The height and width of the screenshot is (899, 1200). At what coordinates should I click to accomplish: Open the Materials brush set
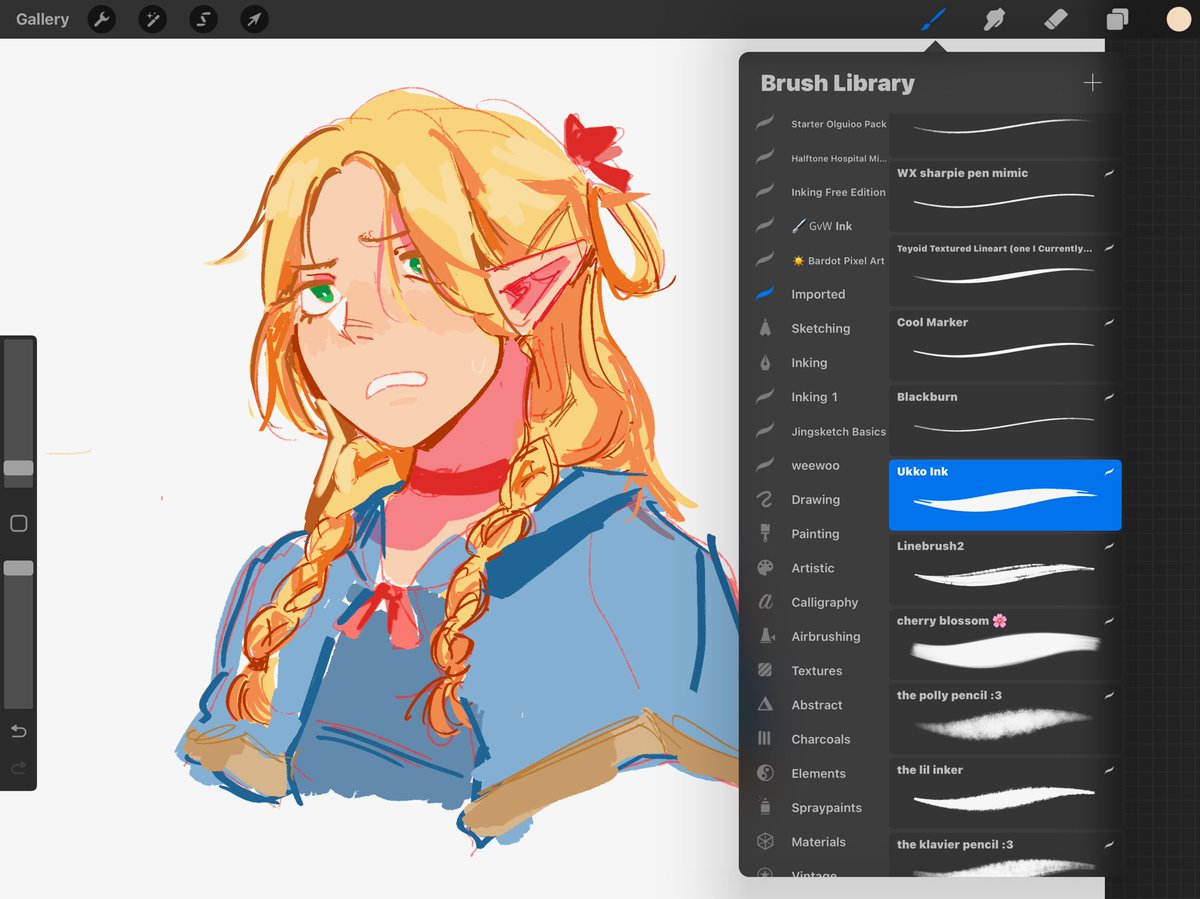pos(820,842)
